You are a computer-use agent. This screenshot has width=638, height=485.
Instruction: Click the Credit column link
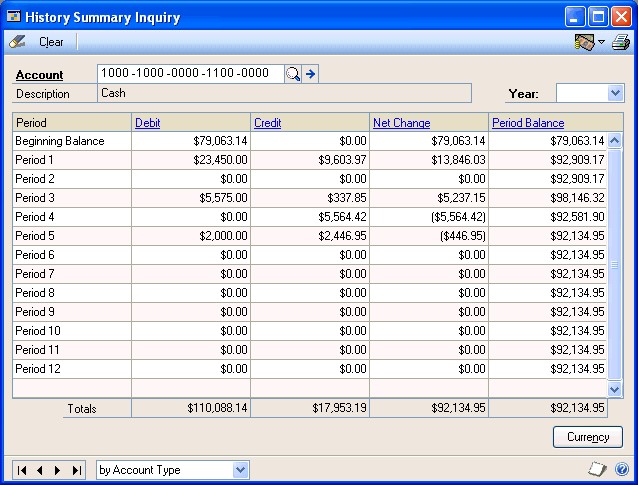click(267, 123)
